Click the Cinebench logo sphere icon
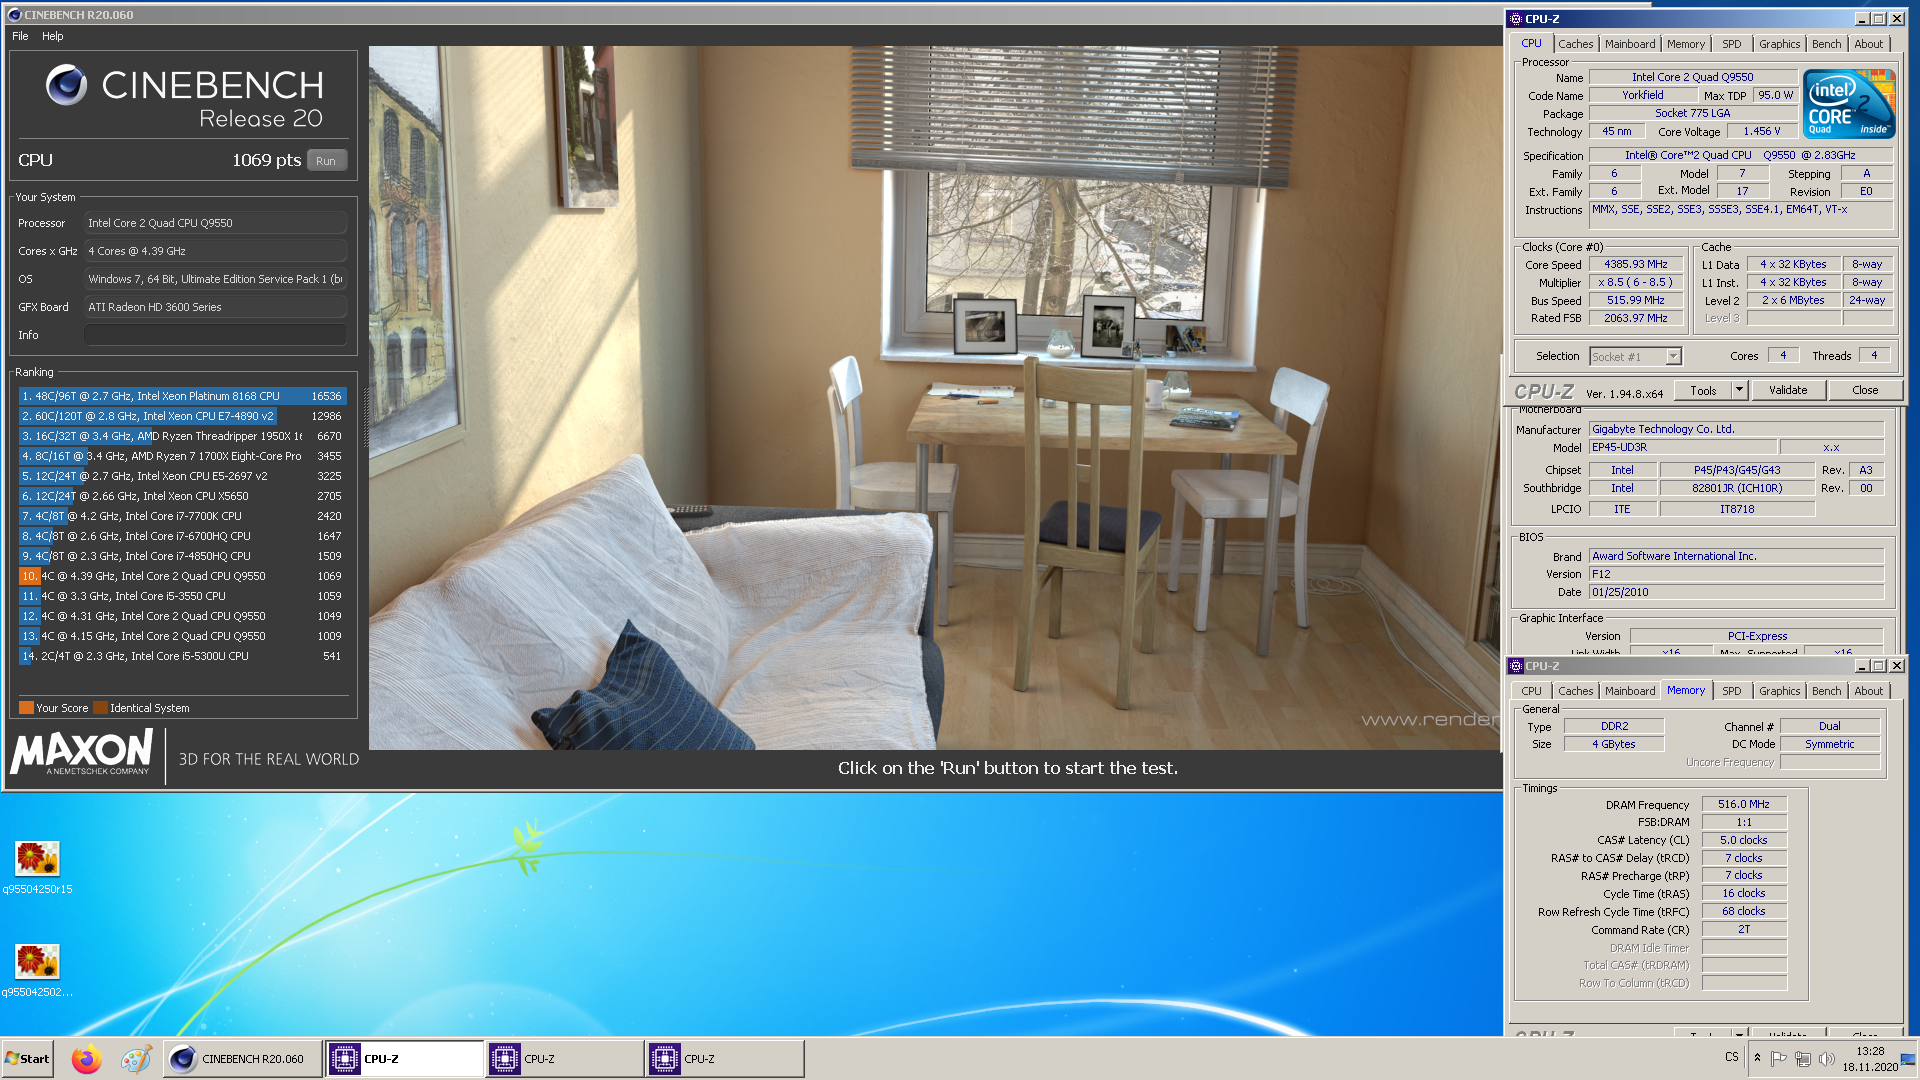 tap(66, 85)
